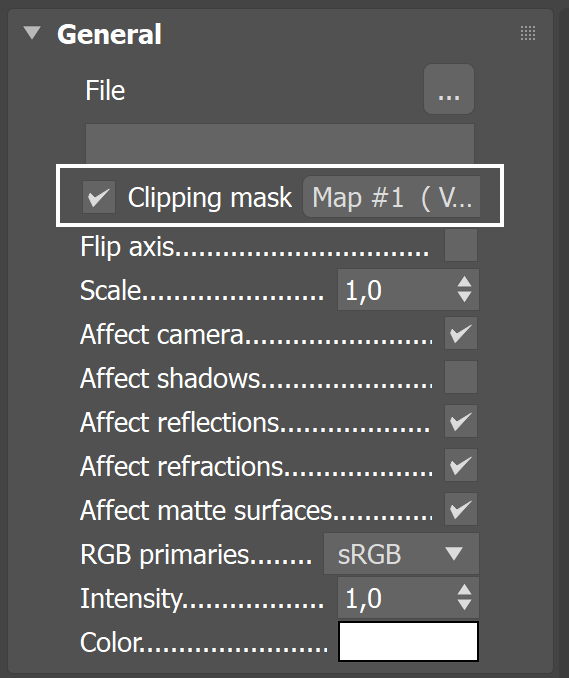Disable the Affect camera checkbox
Screen dimensions: 569x678
point(461,333)
